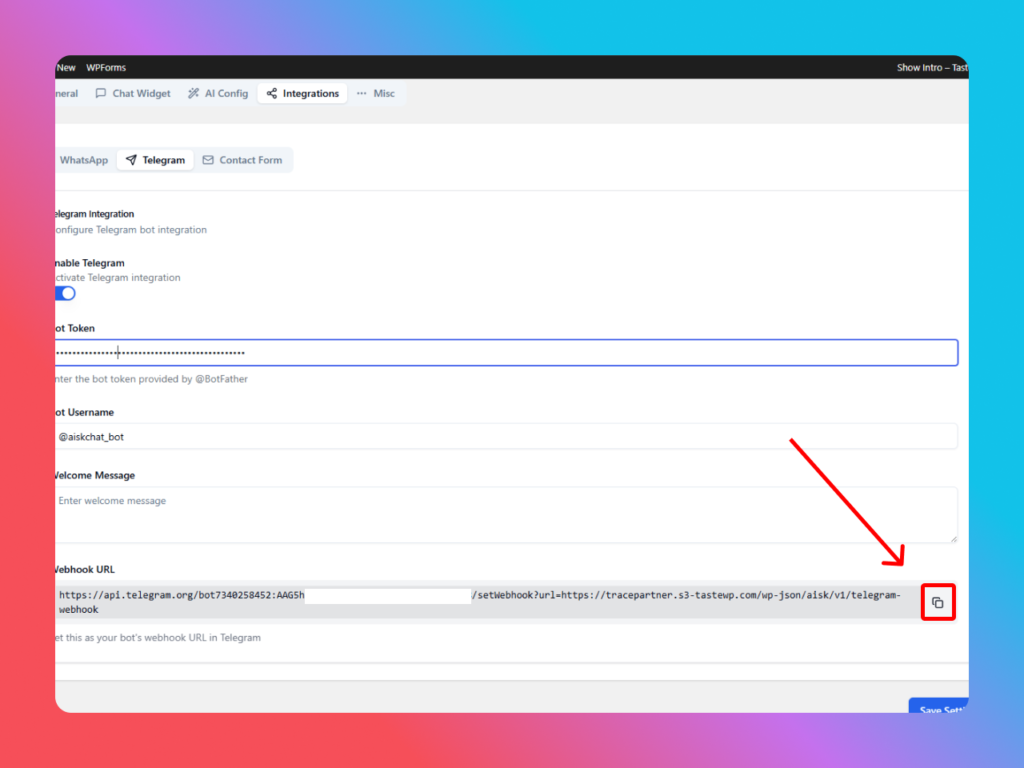Open the Misc tab
1024x768 pixels.
376,94
